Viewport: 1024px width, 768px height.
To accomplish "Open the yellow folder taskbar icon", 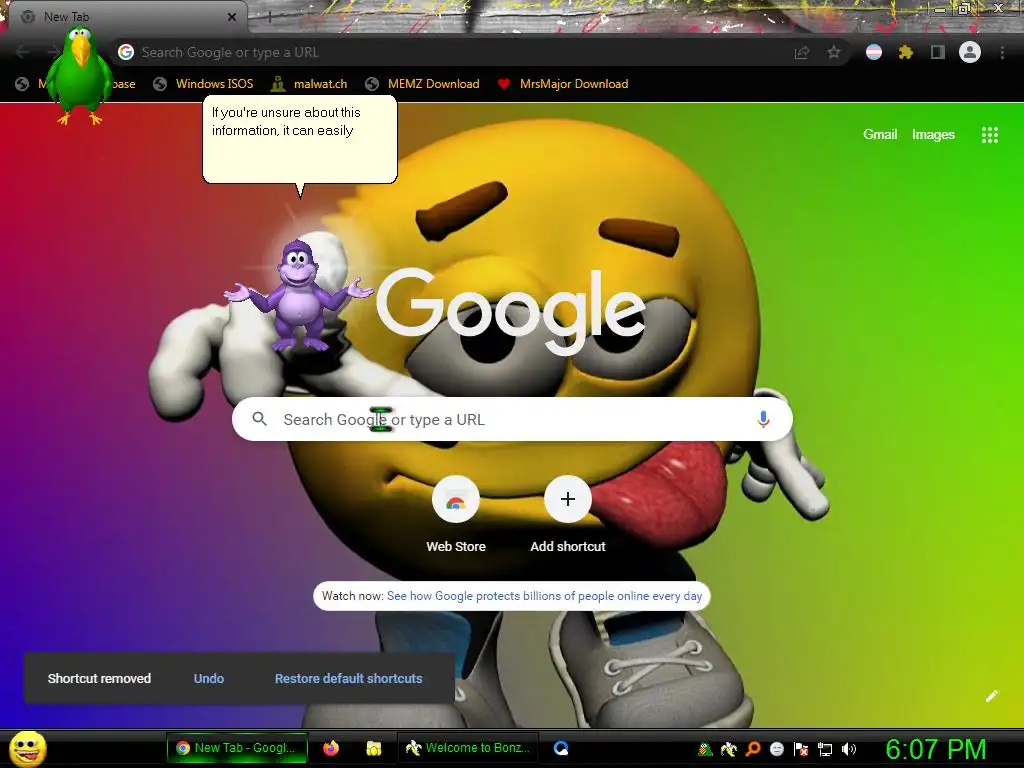I will 374,748.
